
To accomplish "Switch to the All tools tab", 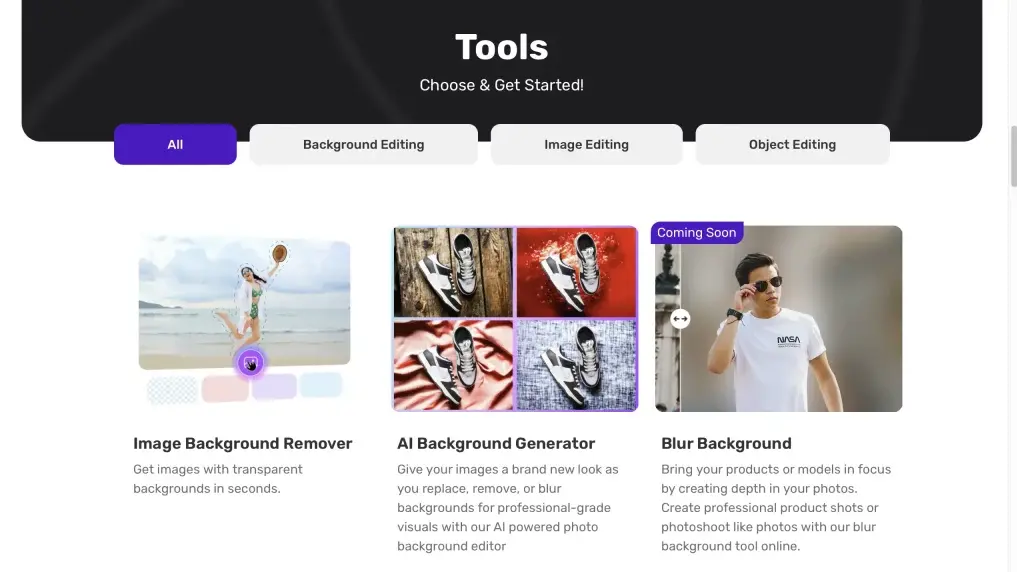I will point(175,144).
